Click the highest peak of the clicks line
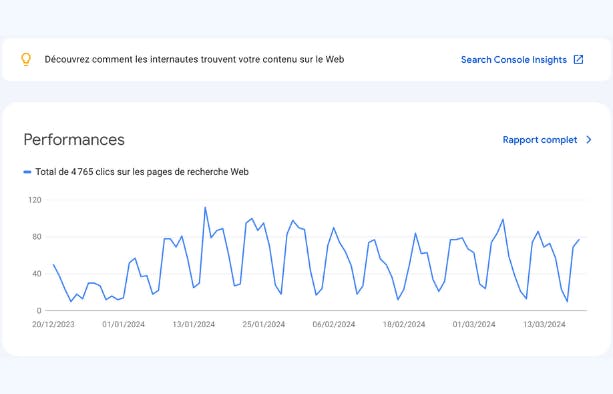 click(x=205, y=208)
